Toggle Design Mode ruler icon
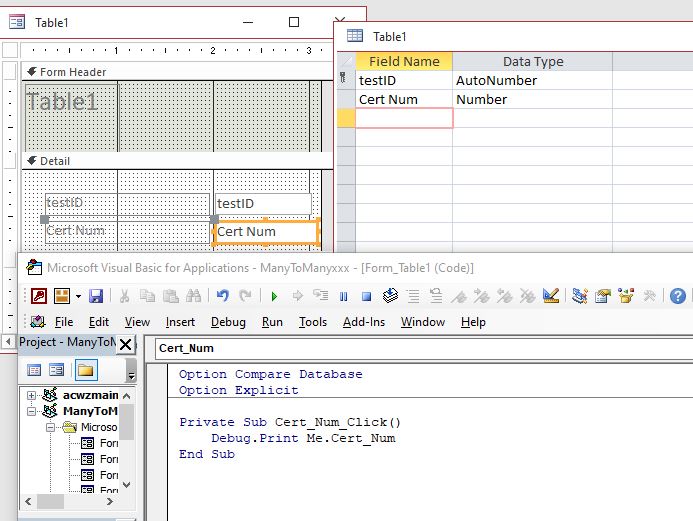693x521 pixels. click(551, 296)
